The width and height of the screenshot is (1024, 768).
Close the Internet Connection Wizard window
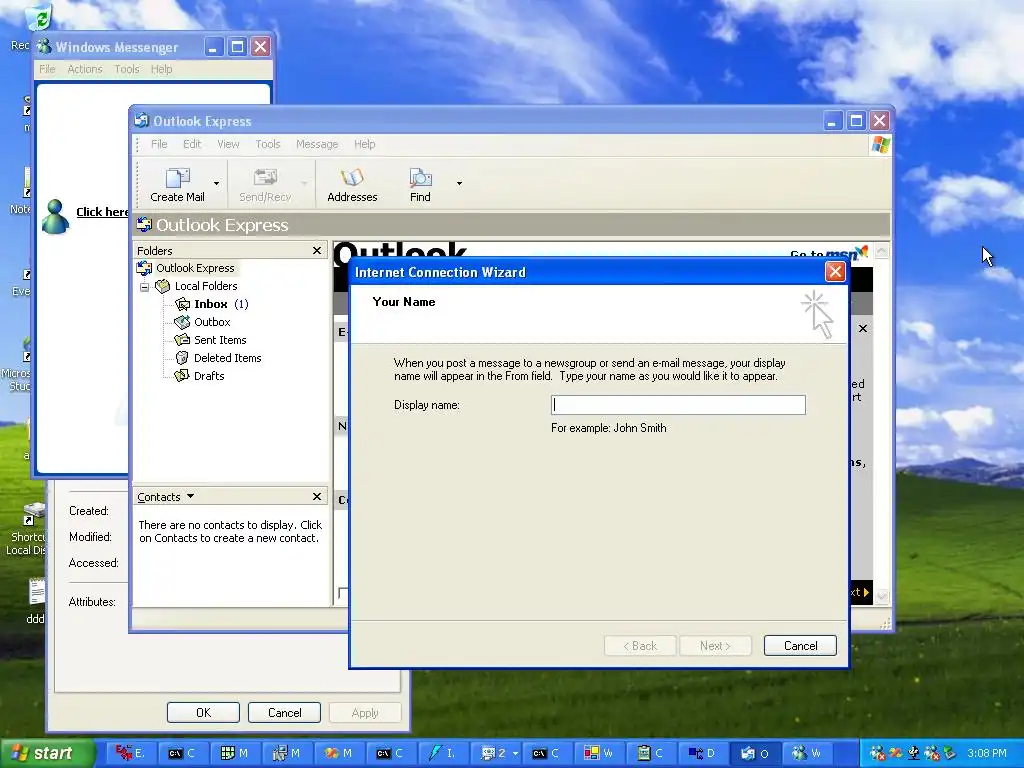point(835,272)
